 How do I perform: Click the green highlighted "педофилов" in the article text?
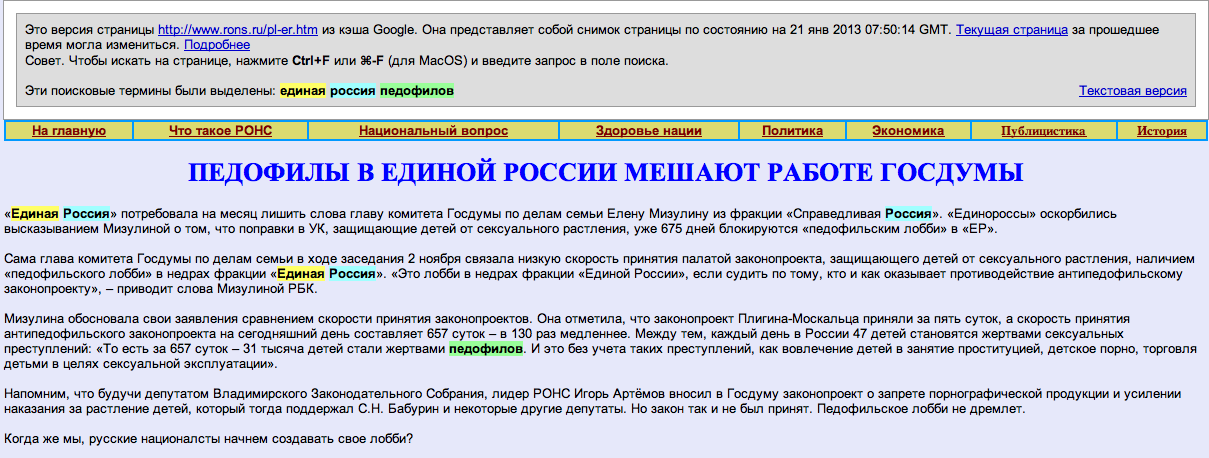pos(485,350)
